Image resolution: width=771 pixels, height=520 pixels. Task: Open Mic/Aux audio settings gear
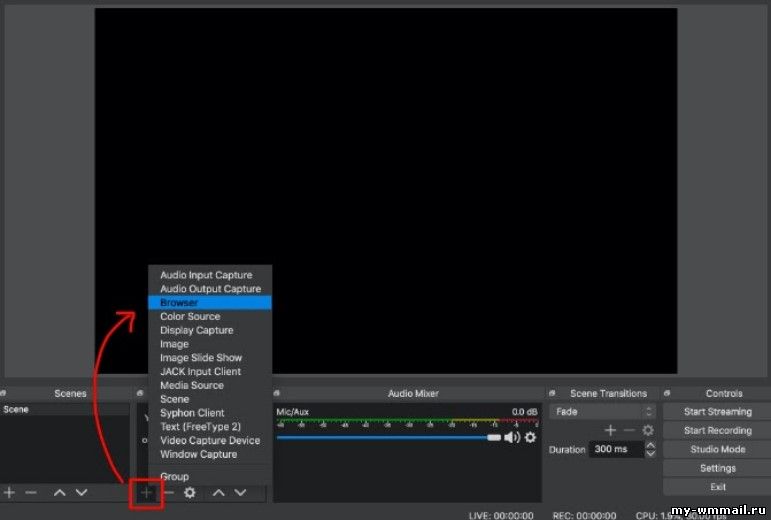(530, 437)
